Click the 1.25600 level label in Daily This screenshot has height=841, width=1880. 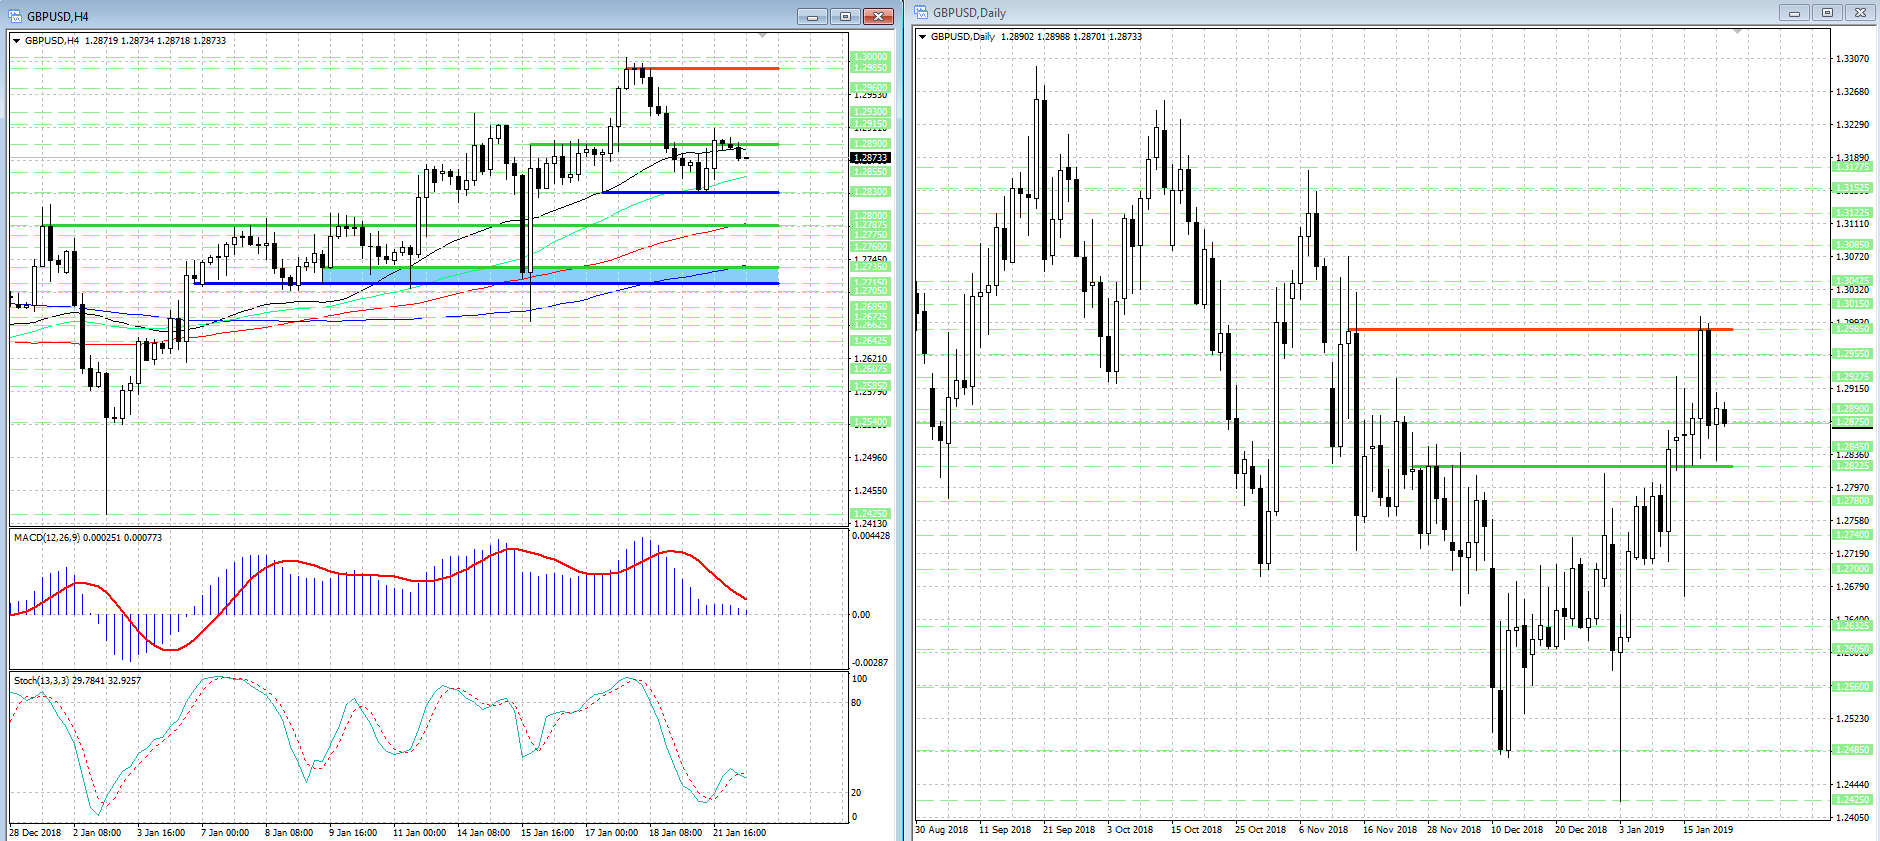pos(1852,687)
